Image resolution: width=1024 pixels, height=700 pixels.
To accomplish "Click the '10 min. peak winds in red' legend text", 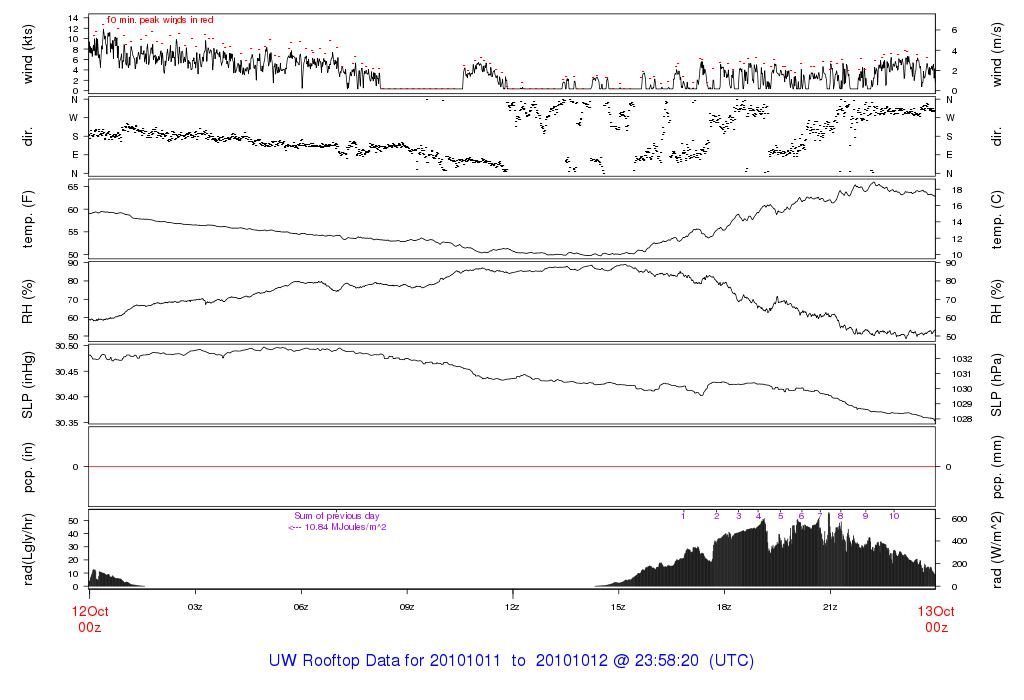I will click(x=159, y=20).
